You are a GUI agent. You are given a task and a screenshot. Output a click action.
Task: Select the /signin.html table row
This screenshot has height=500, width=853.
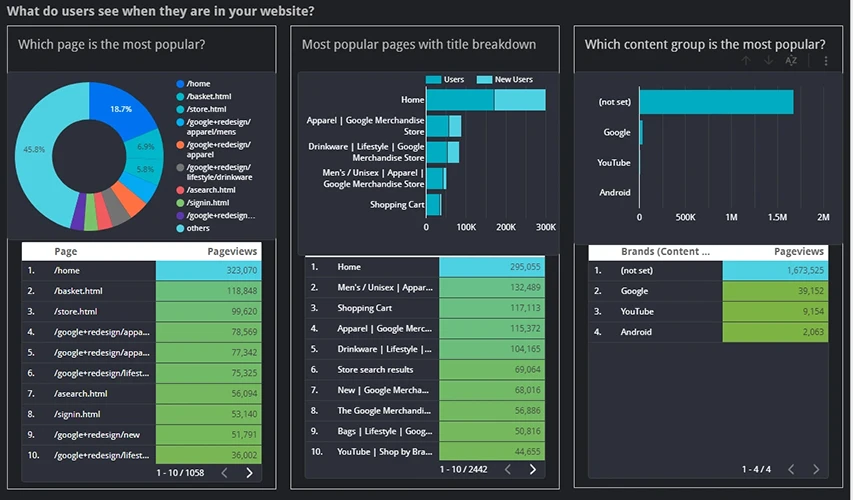(141, 414)
